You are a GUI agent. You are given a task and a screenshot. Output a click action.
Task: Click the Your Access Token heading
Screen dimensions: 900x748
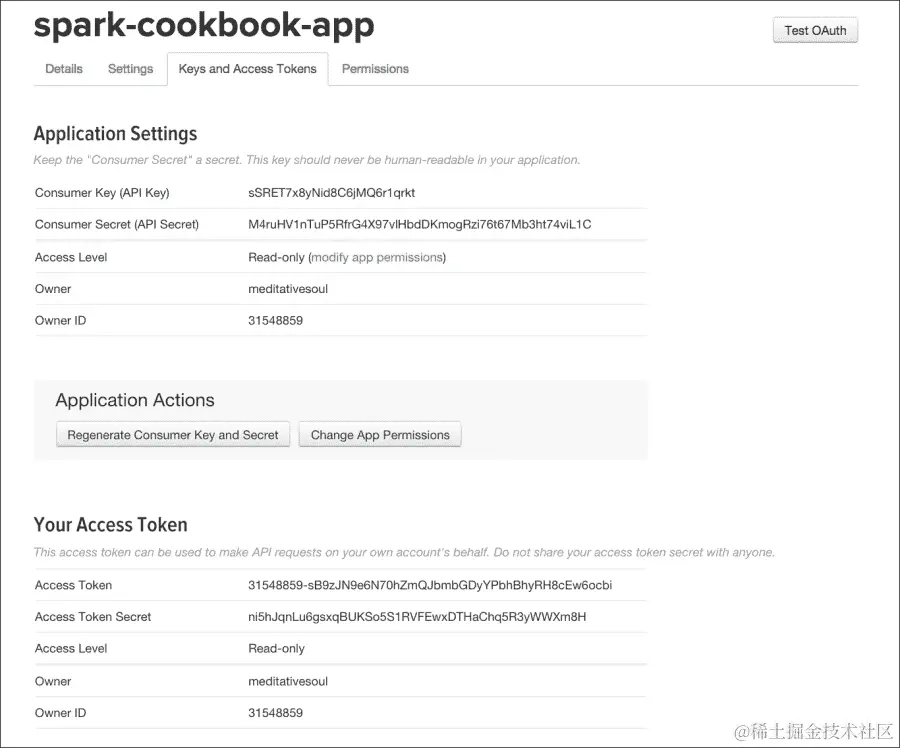111,524
